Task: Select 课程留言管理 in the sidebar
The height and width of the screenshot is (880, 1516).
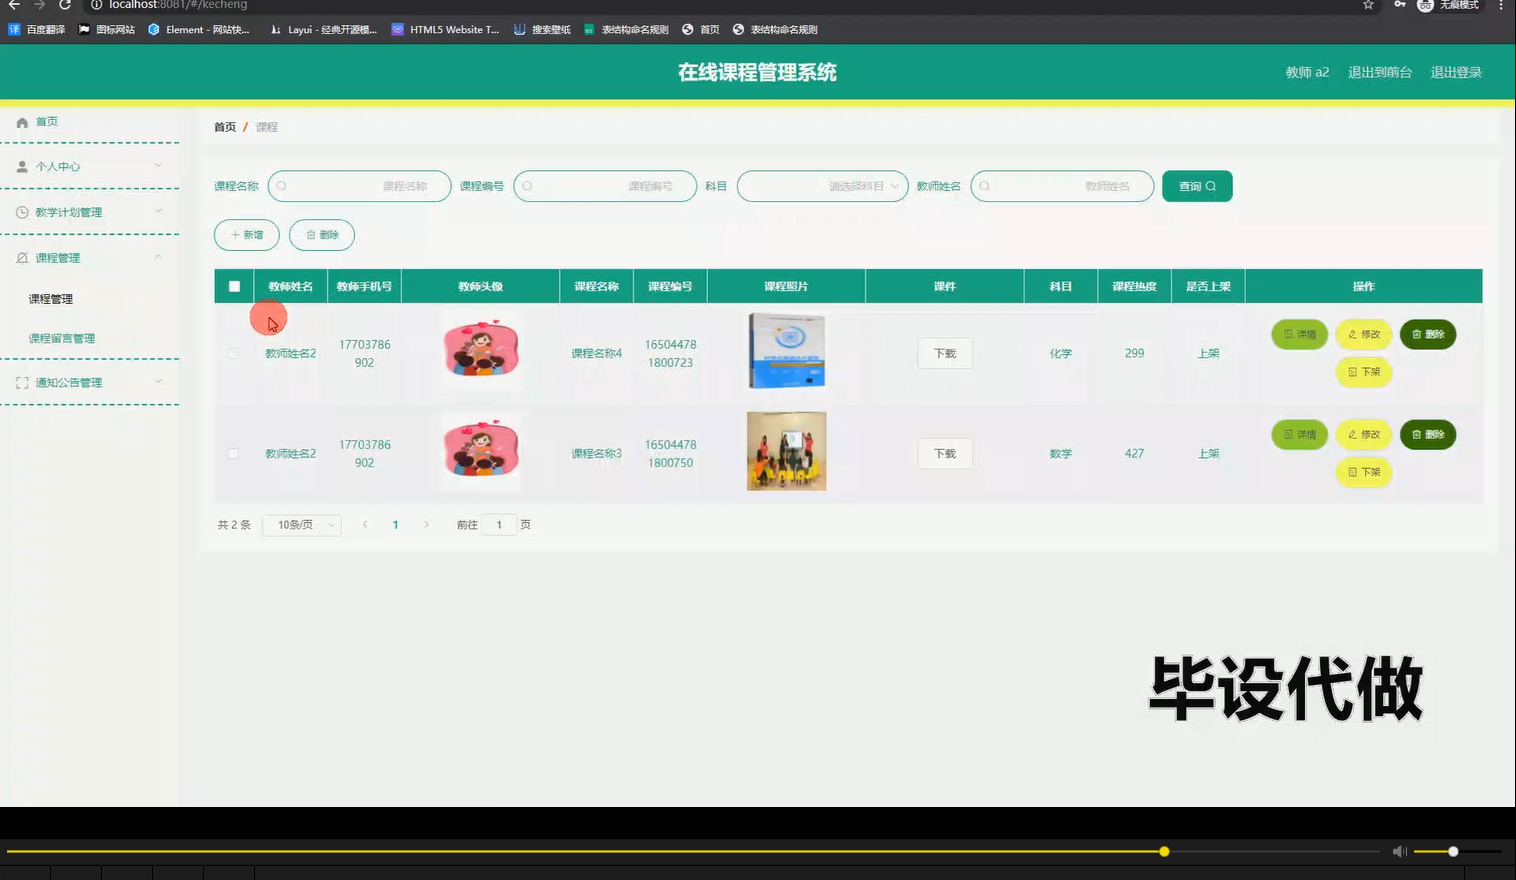Action: 60,338
